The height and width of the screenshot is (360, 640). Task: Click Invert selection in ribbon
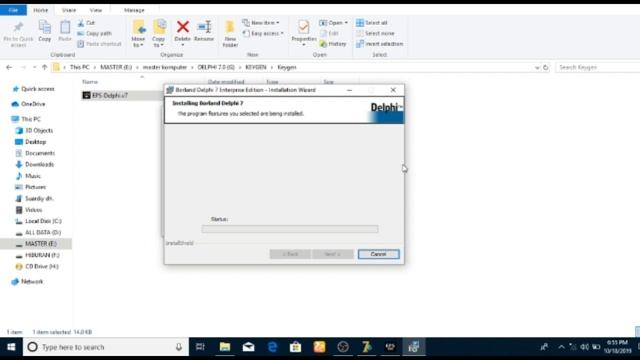coord(380,44)
